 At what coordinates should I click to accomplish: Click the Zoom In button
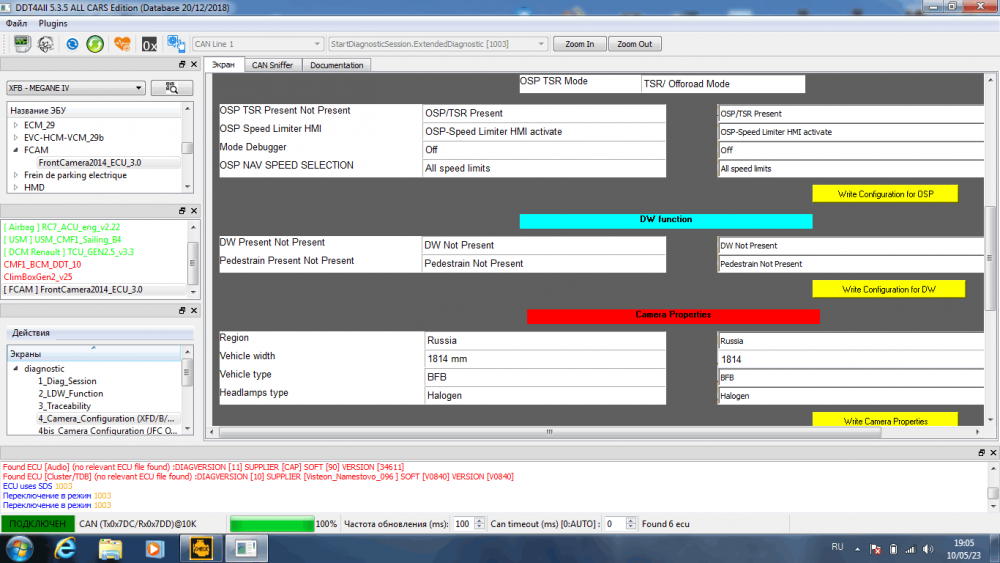[579, 44]
